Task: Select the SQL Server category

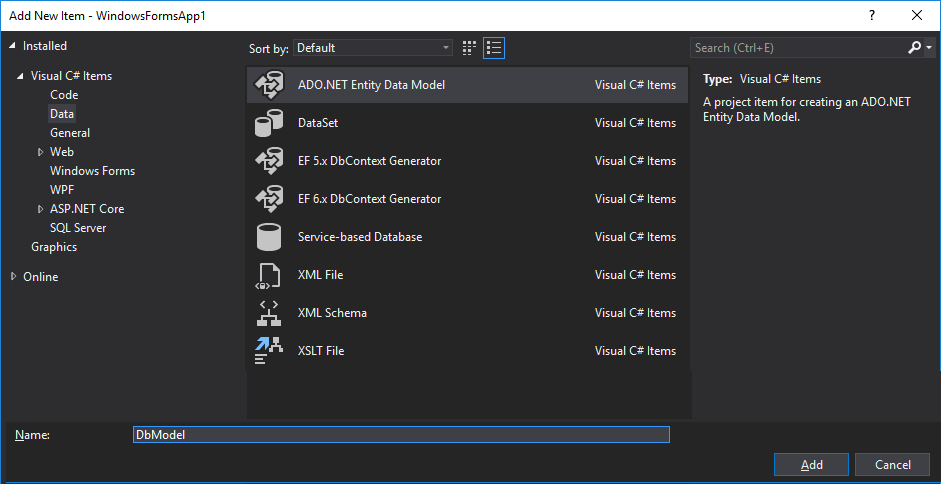Action: click(x=78, y=228)
